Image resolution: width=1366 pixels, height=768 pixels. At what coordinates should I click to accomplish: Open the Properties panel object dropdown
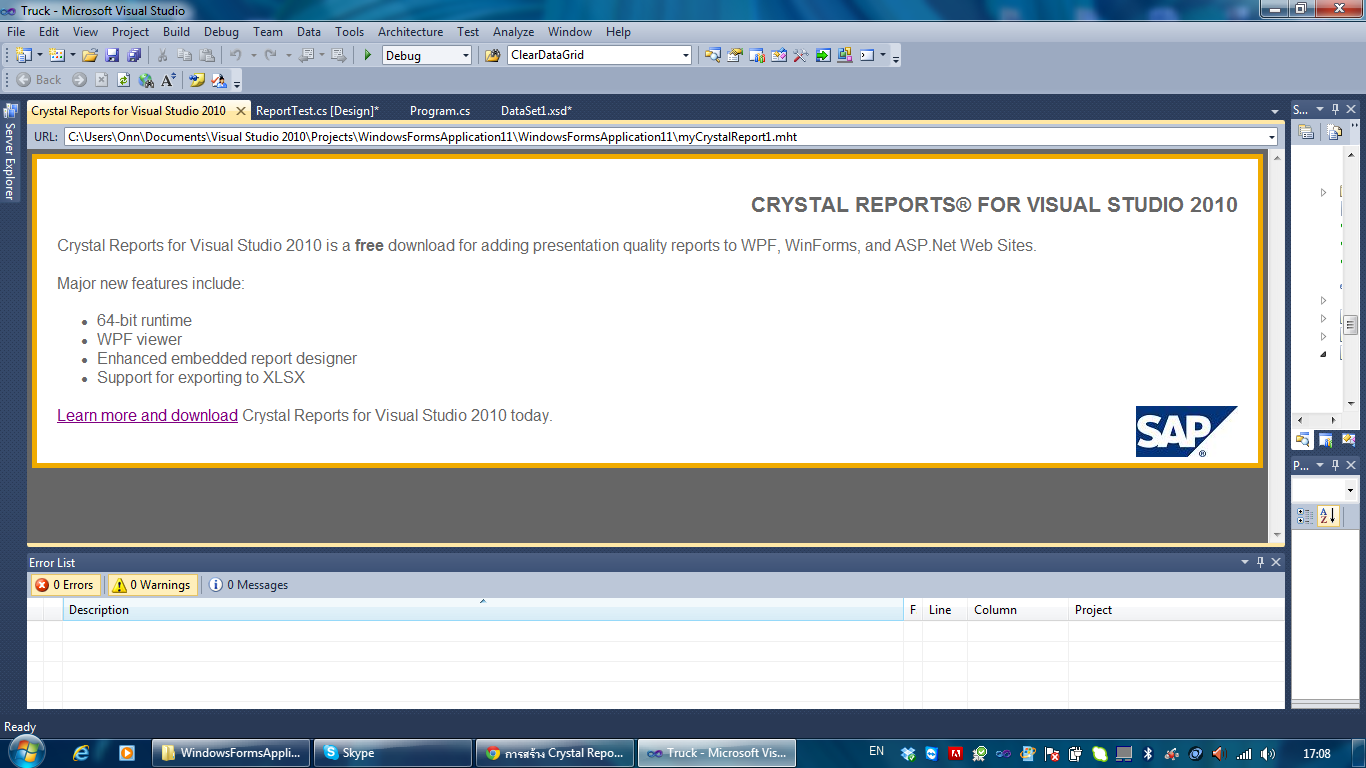pyautogui.click(x=1350, y=491)
